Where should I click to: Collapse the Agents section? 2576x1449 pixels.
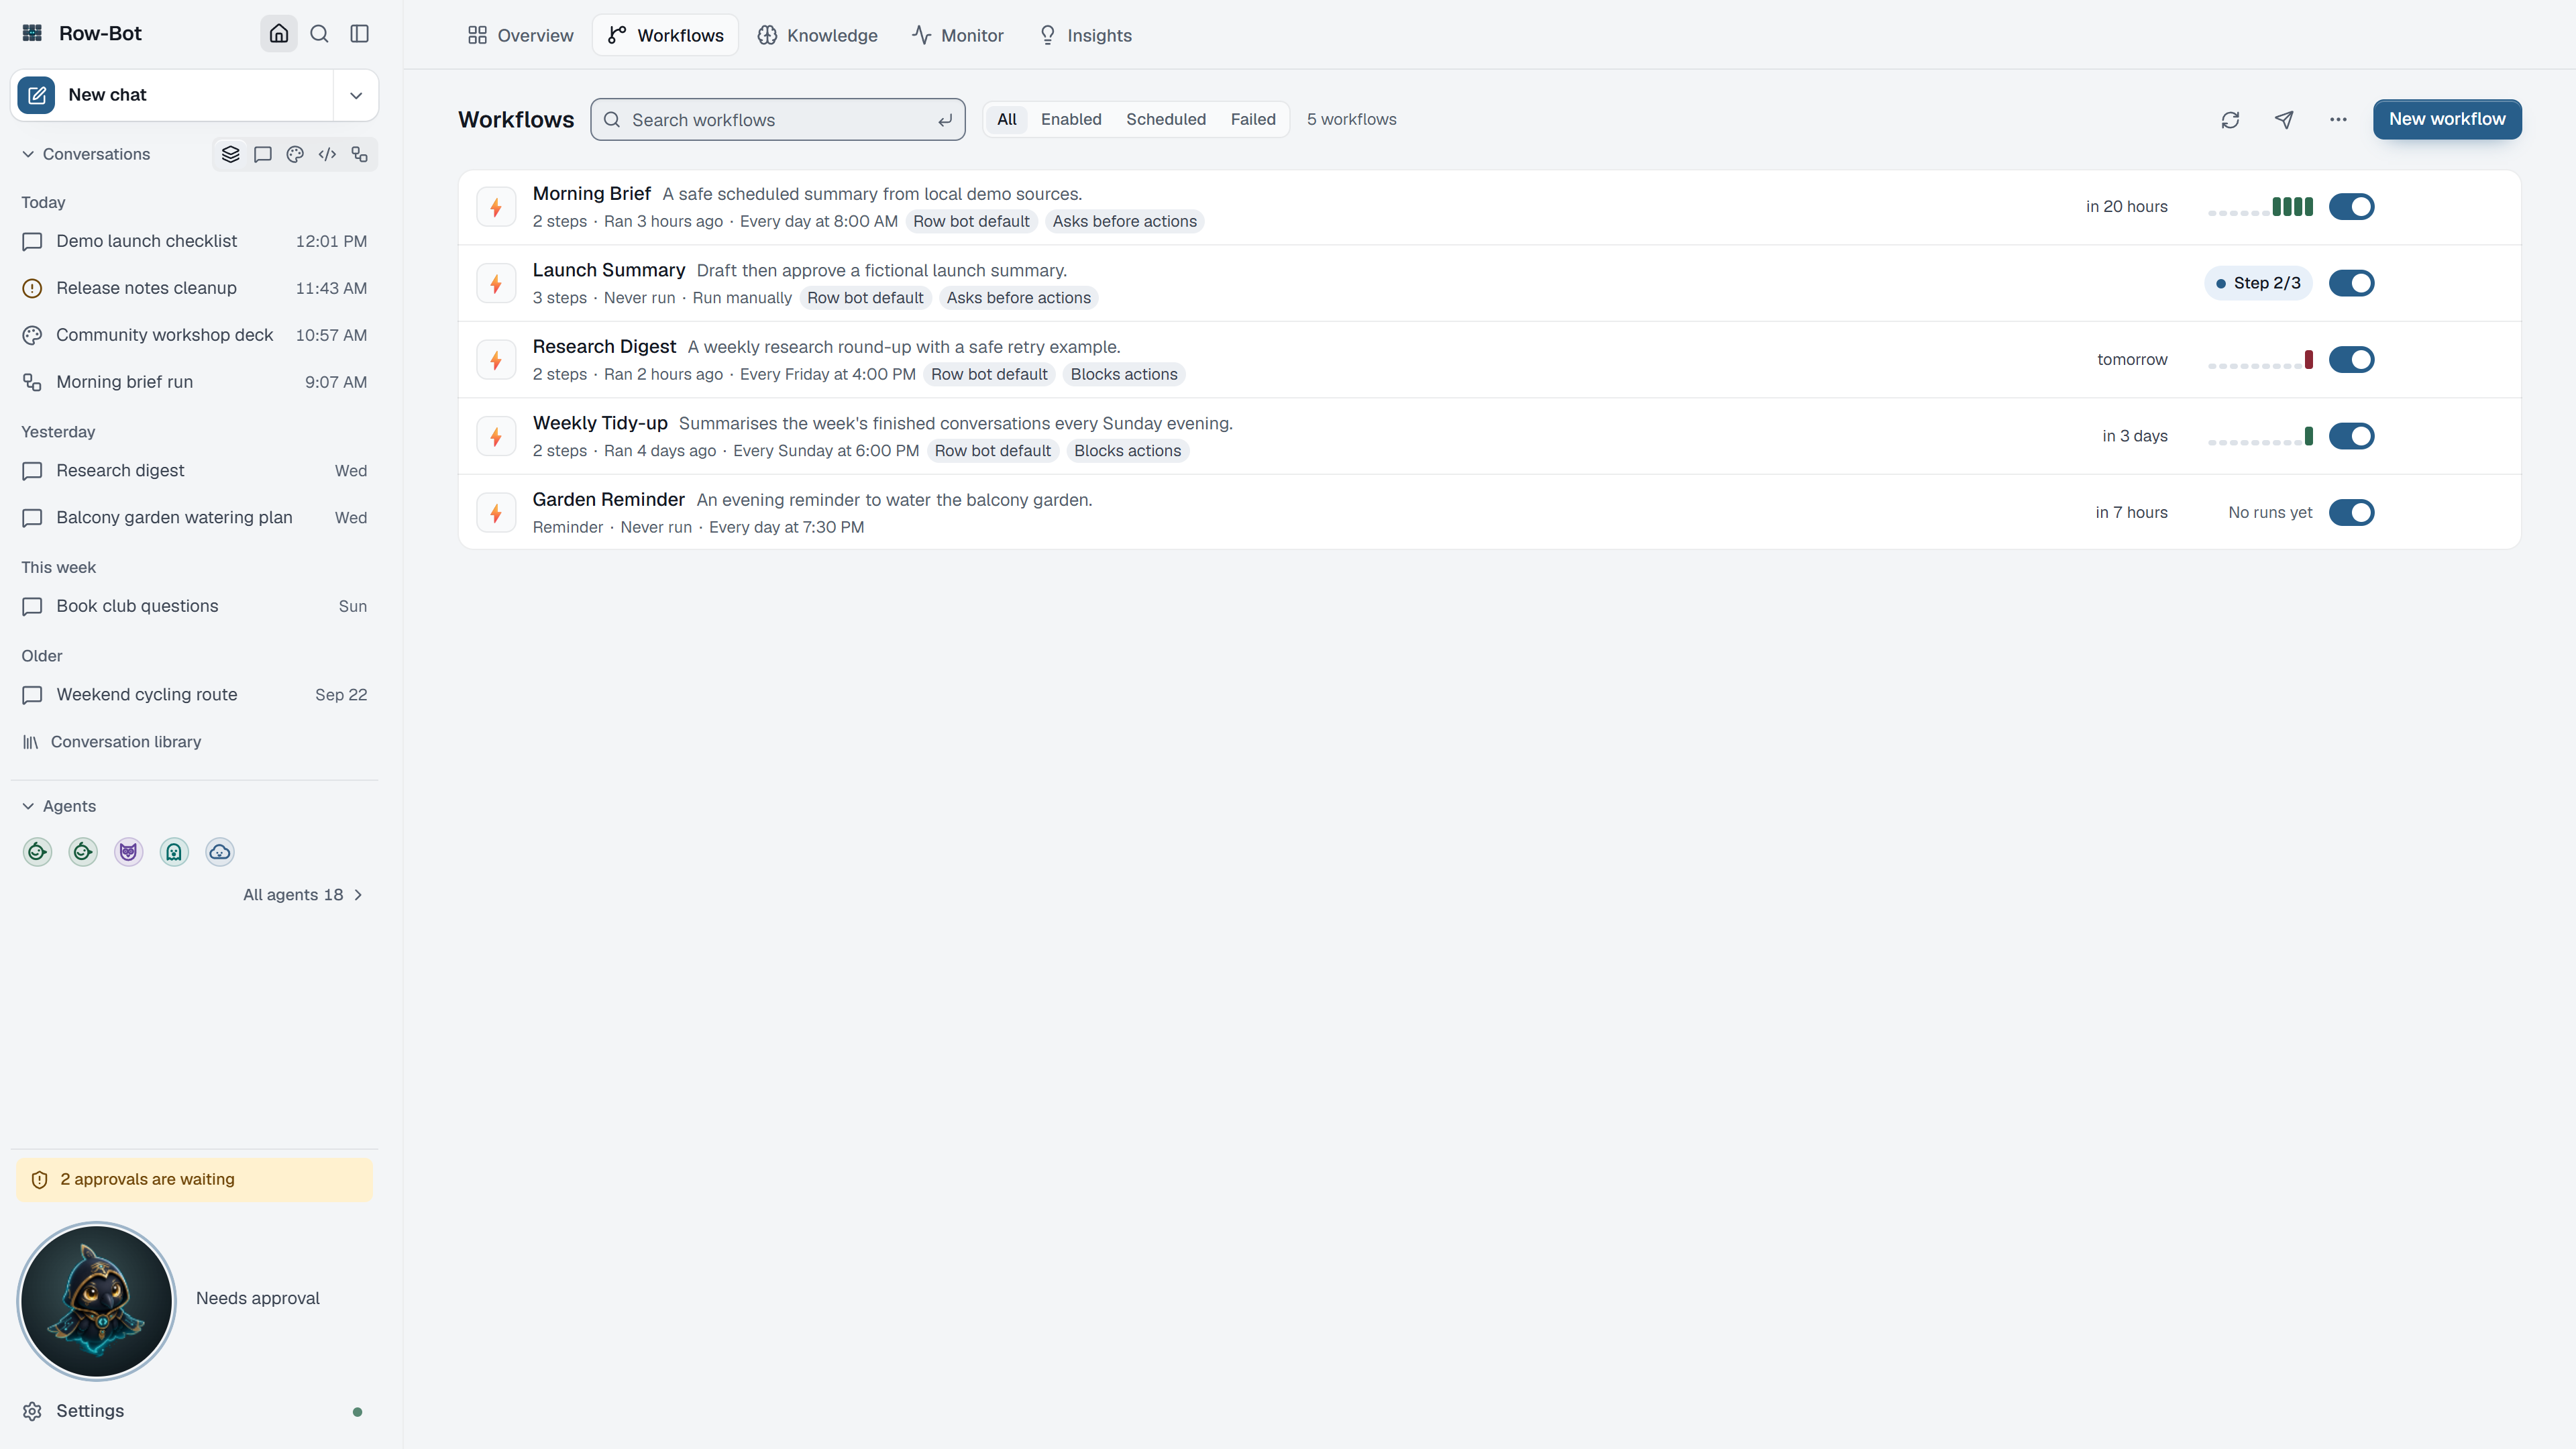click(x=59, y=806)
